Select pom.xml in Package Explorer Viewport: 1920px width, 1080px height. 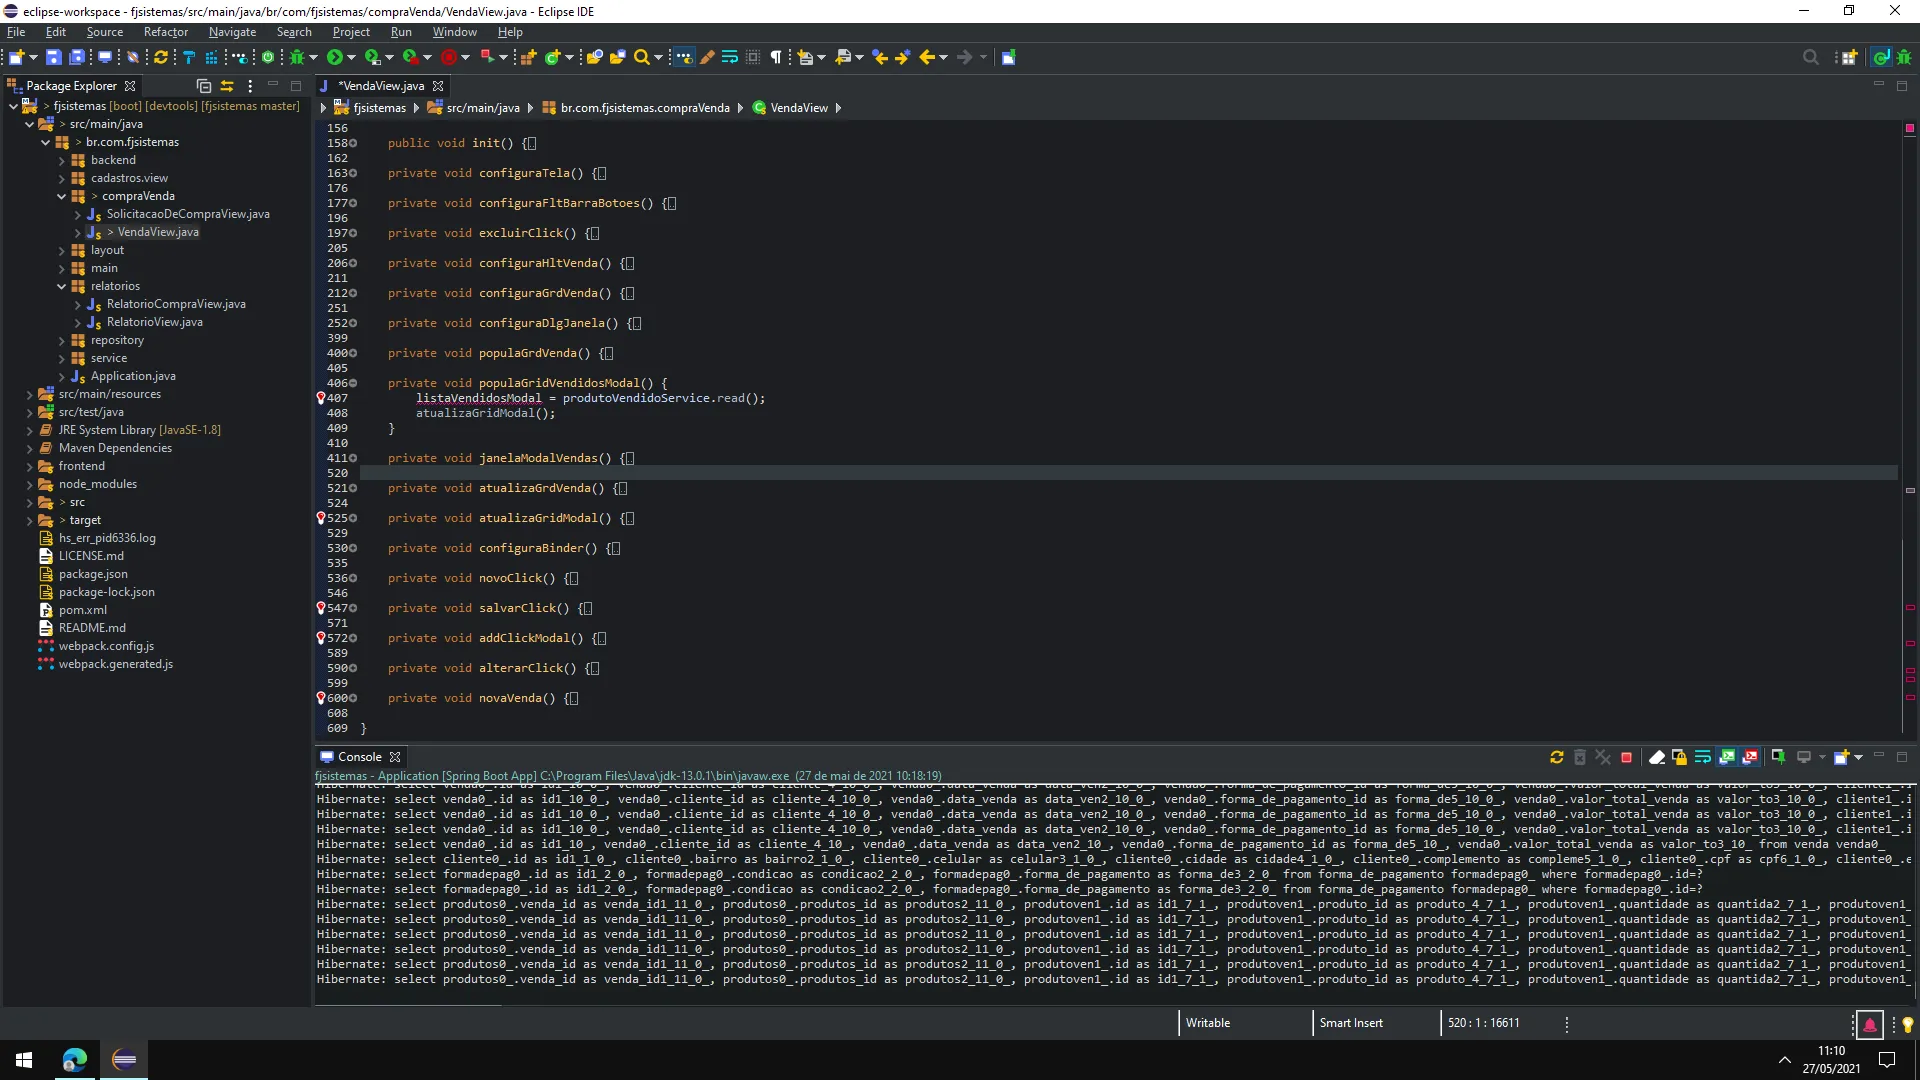(83, 611)
